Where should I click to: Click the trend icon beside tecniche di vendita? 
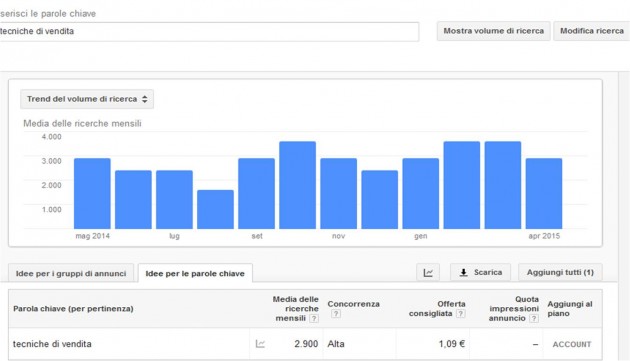coord(260,344)
